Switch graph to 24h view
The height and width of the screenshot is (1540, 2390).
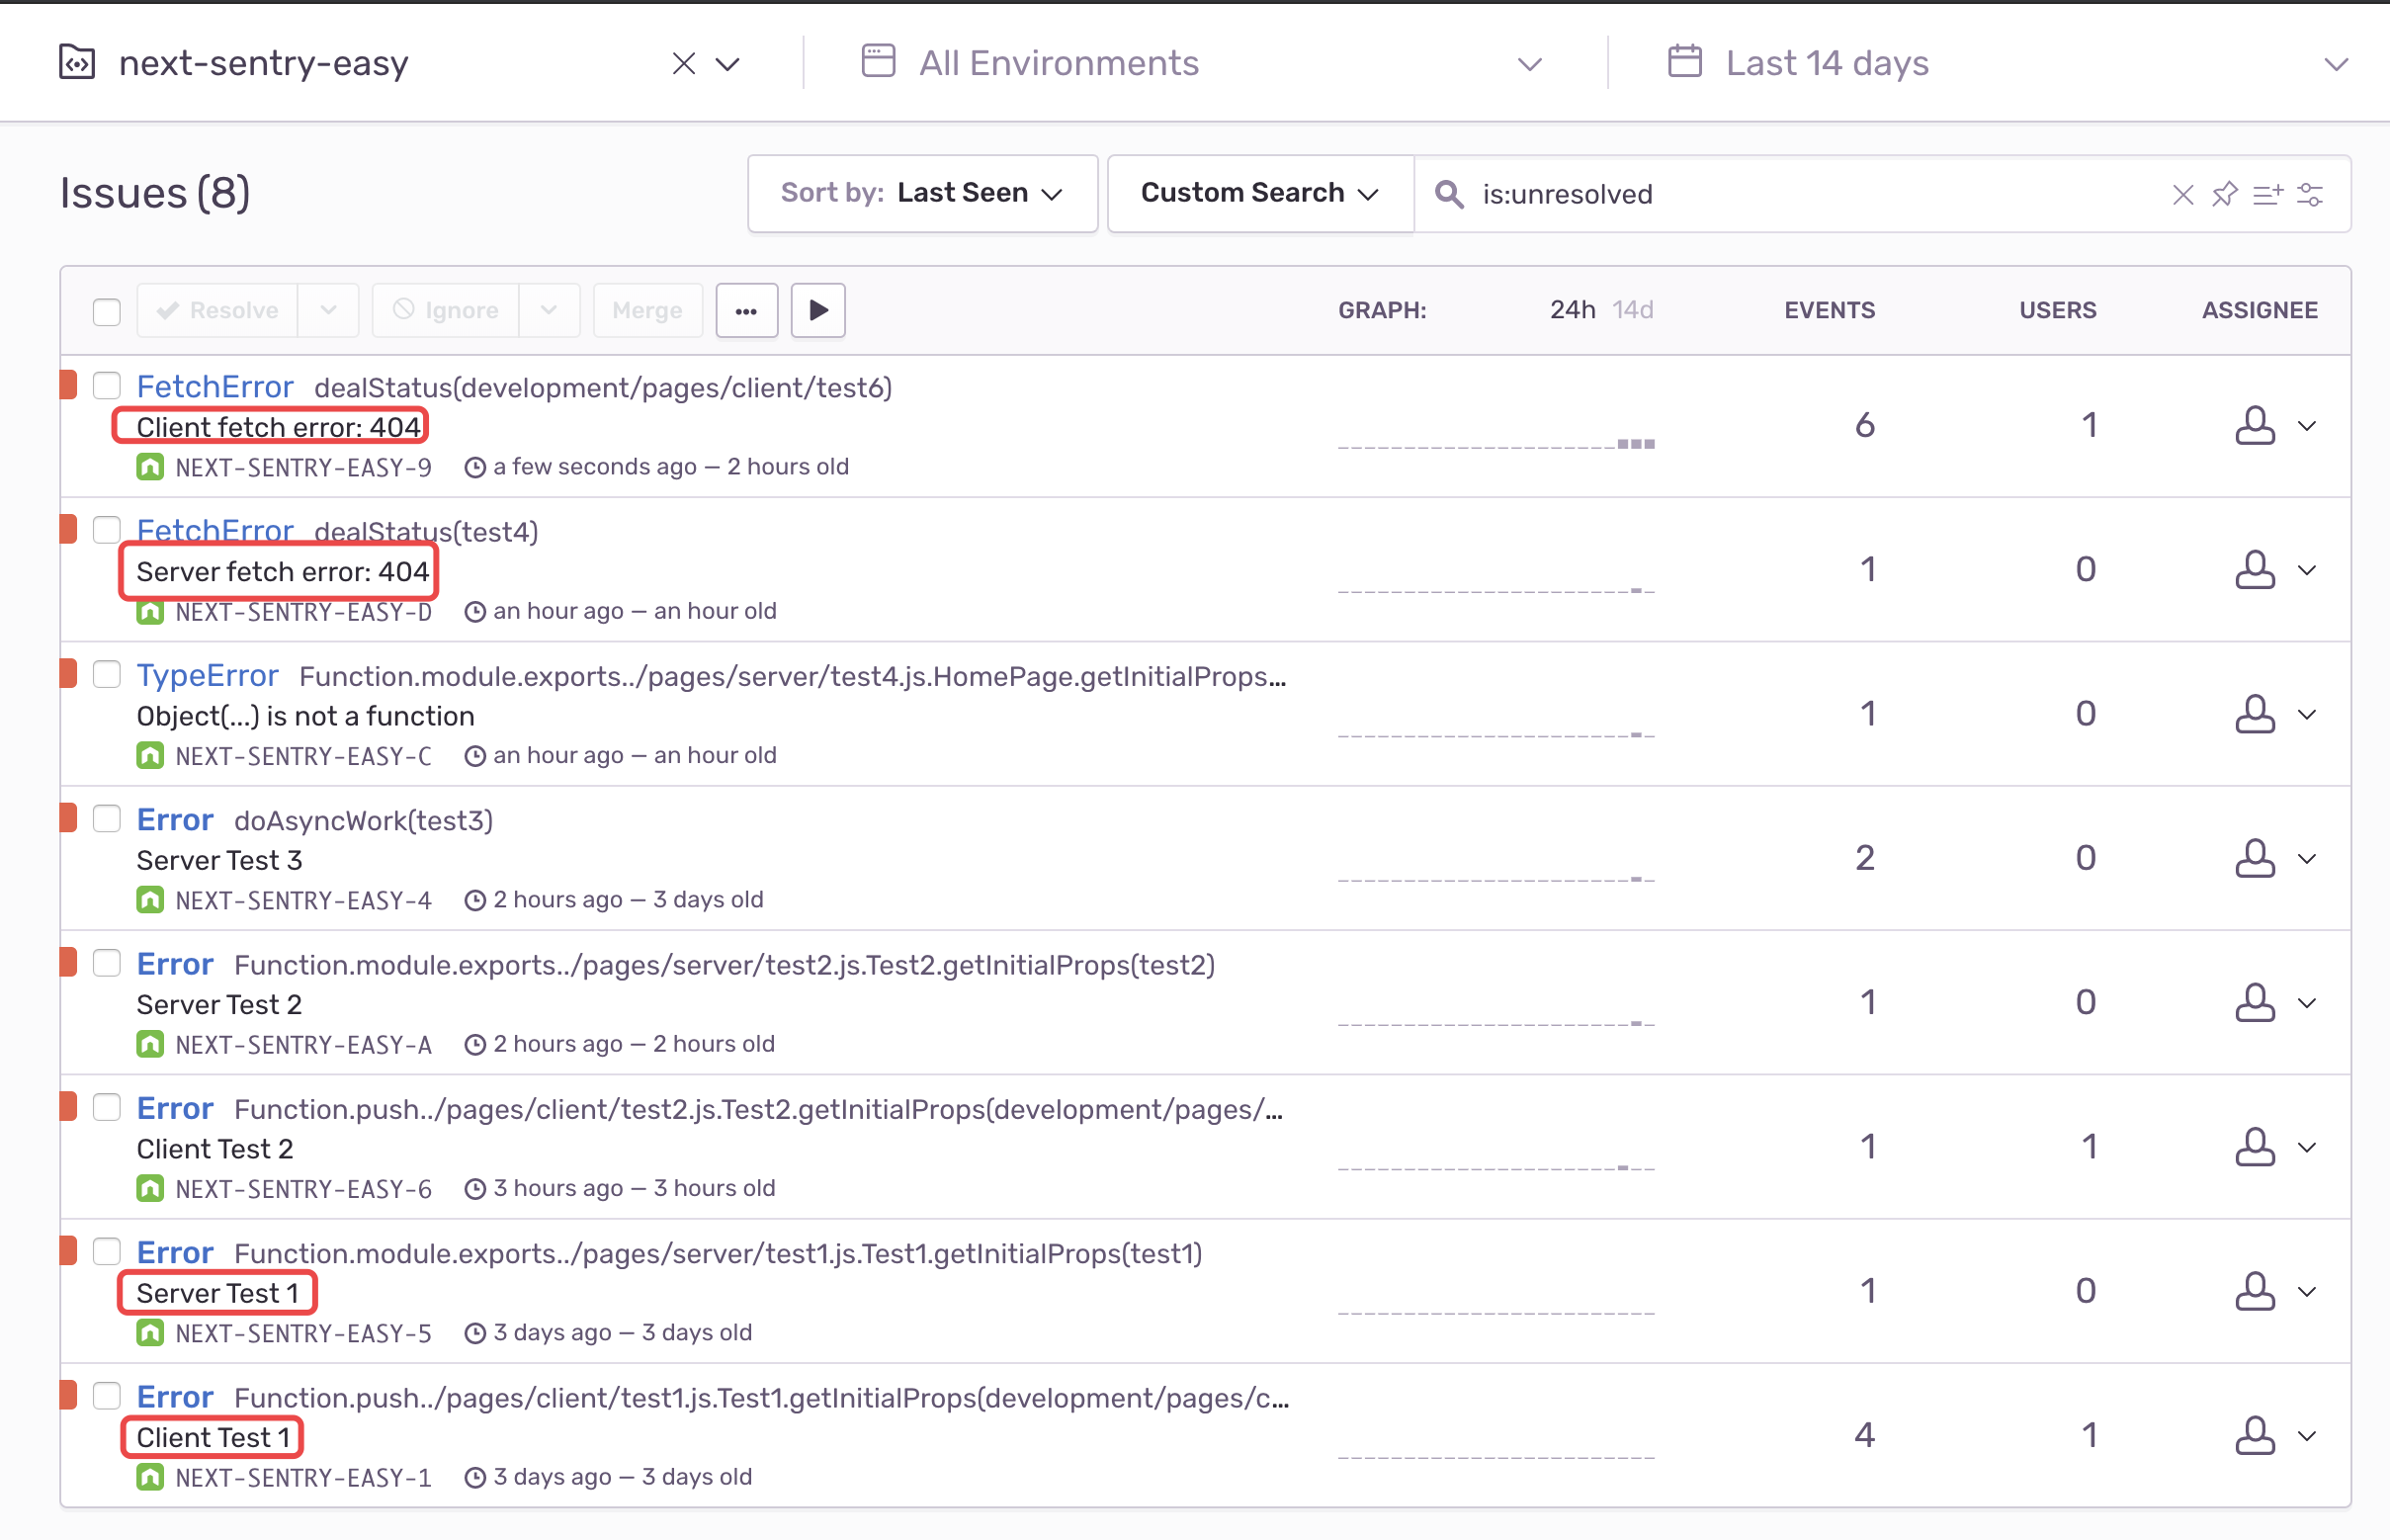pos(1572,310)
